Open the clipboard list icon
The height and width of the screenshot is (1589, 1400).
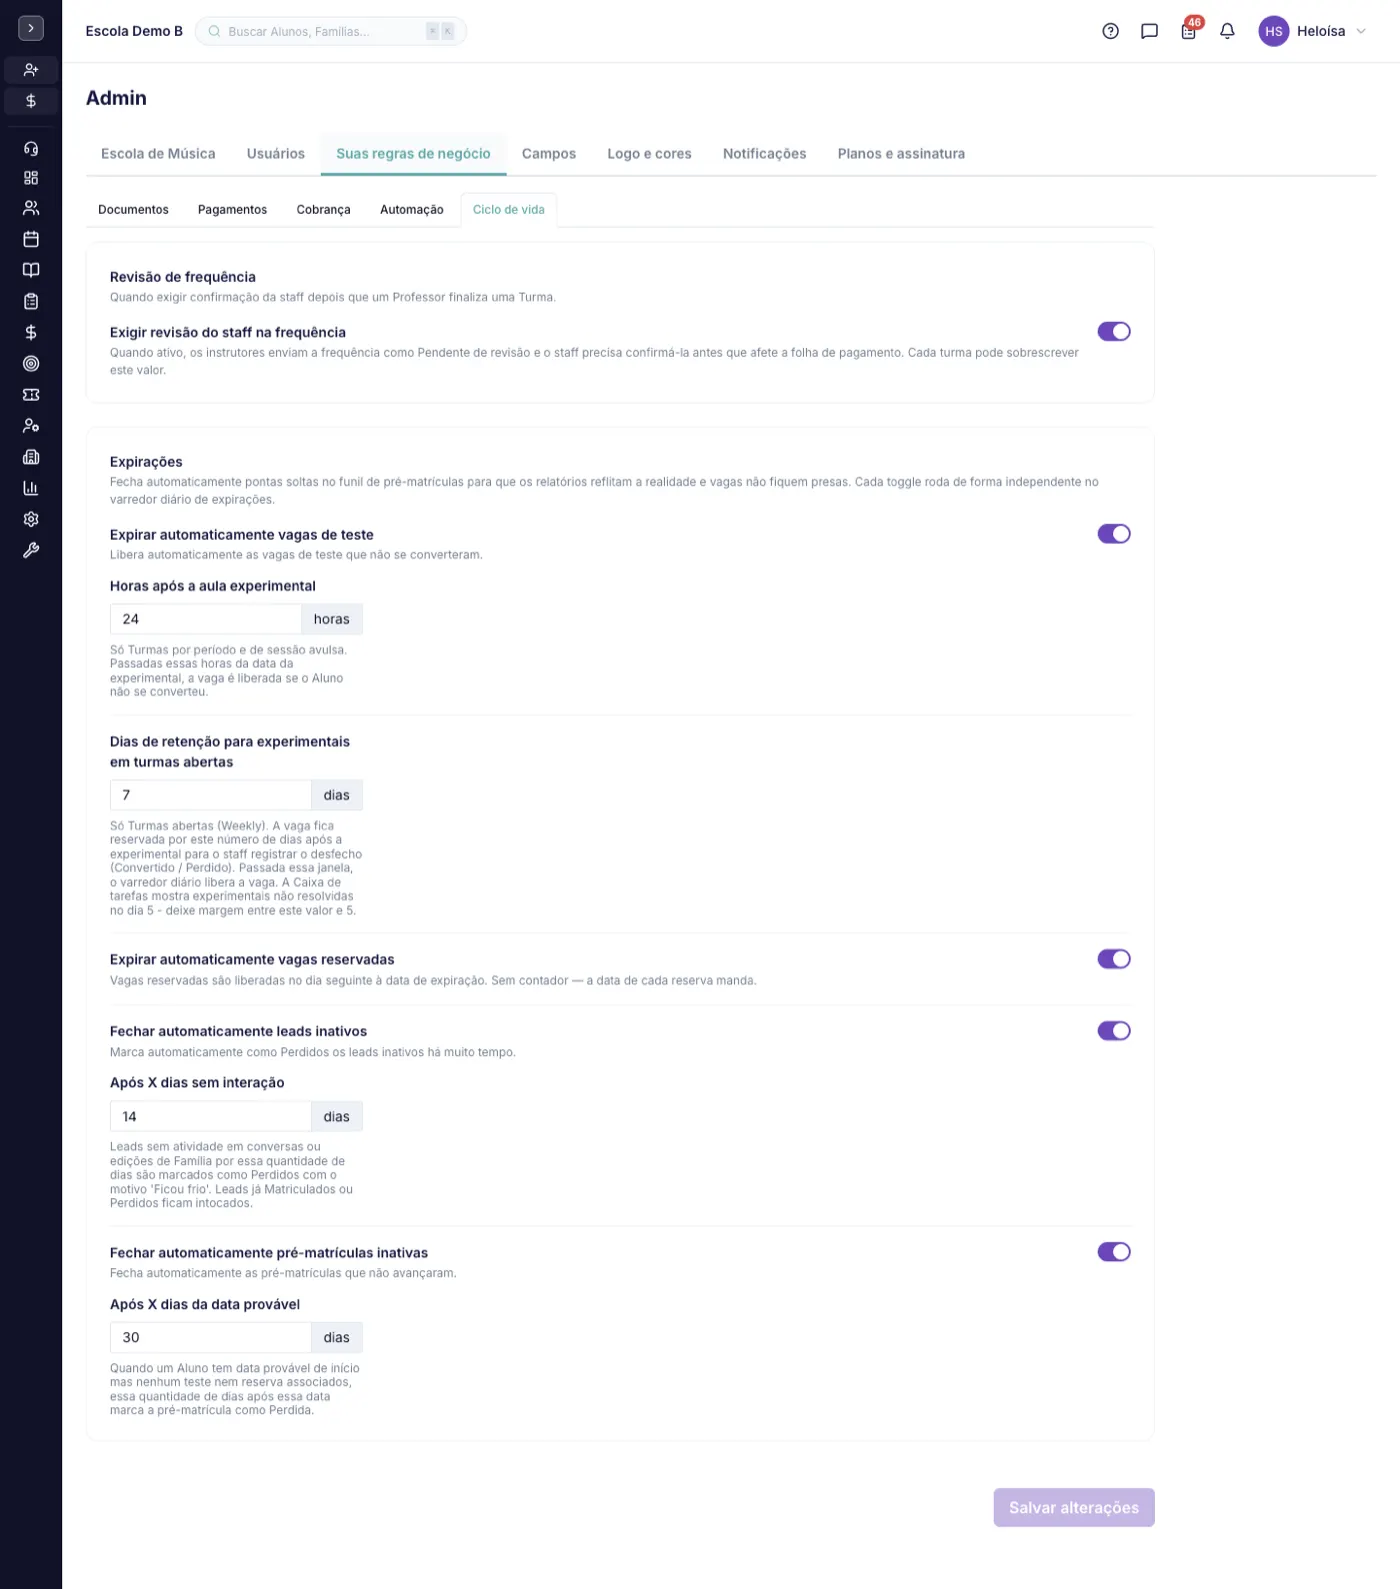31,301
